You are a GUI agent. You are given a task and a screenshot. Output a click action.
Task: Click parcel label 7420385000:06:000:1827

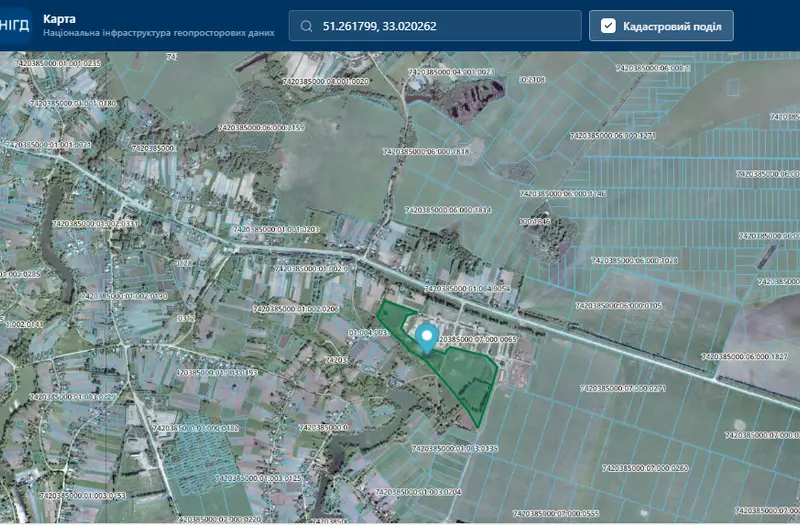tap(744, 357)
